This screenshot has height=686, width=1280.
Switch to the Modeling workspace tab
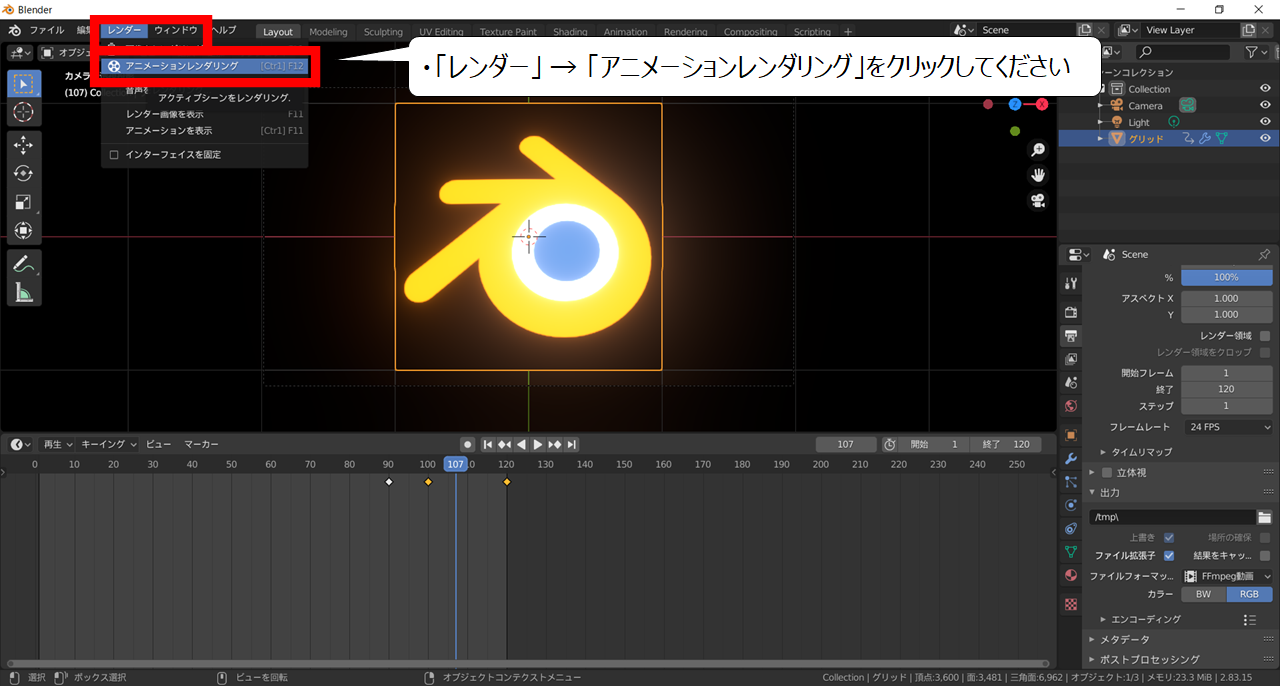click(x=328, y=32)
